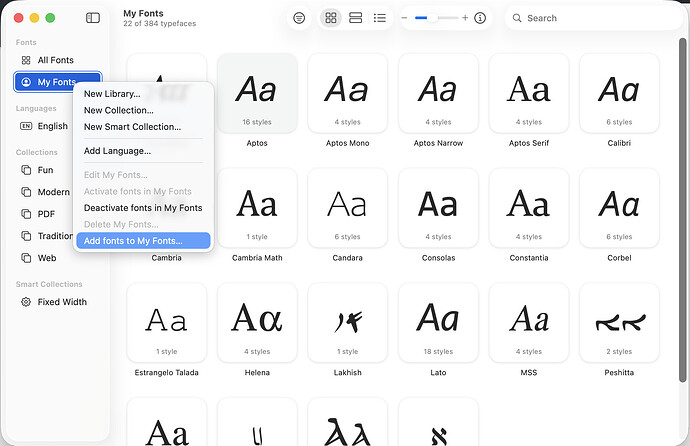Select the Consolas font thumbnail

(x=438, y=208)
